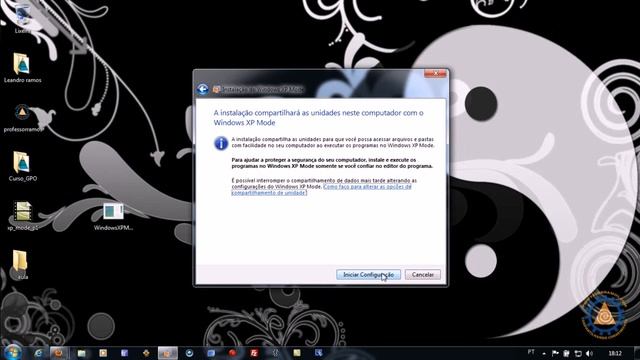Show hidden system tray icons
The width and height of the screenshot is (640, 360).
click(544, 353)
